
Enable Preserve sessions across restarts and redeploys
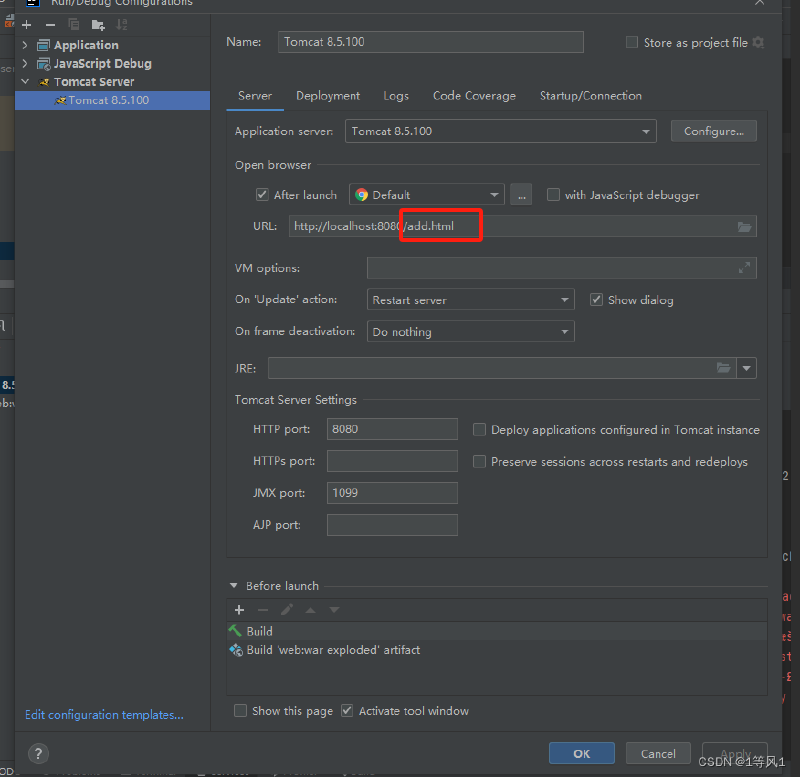point(479,462)
